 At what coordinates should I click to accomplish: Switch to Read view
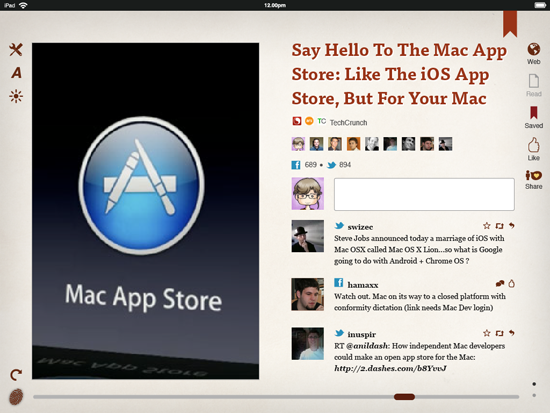pyautogui.click(x=534, y=85)
